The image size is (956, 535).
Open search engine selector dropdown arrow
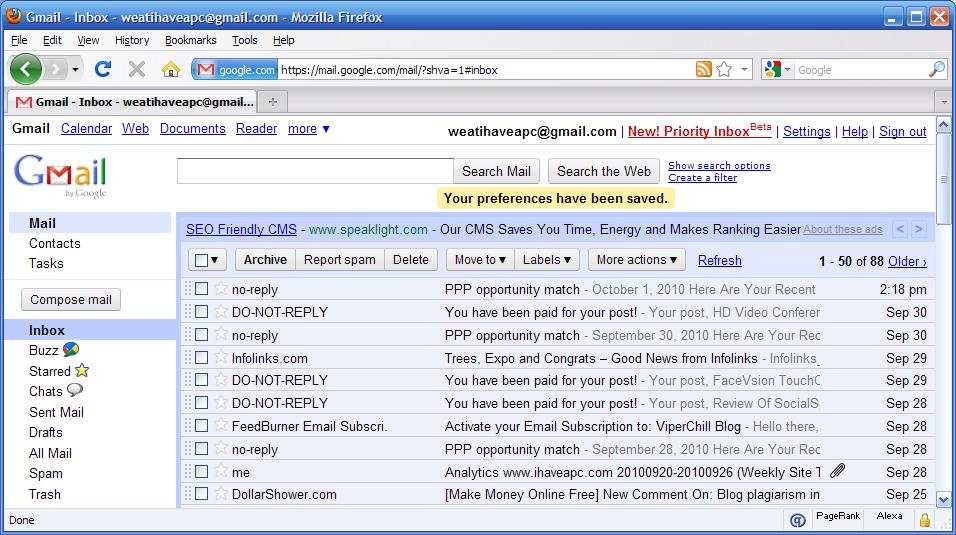(787, 70)
